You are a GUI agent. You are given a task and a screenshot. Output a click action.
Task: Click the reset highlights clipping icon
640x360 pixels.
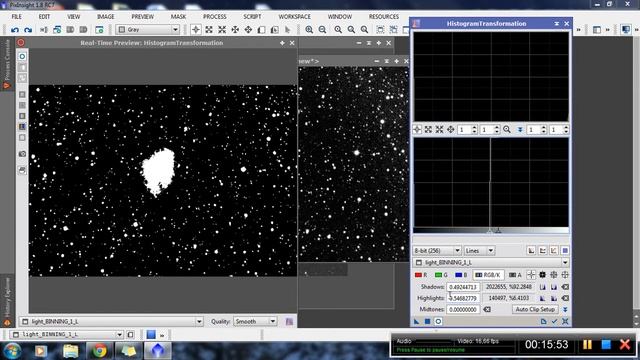[x=565, y=298]
